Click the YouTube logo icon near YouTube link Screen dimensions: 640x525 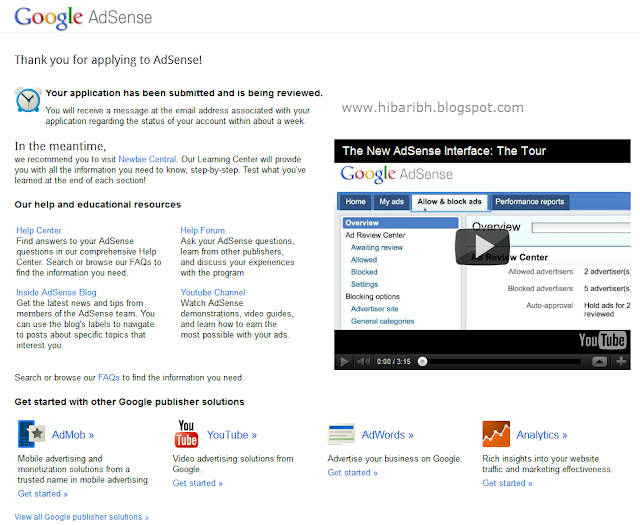click(x=186, y=434)
